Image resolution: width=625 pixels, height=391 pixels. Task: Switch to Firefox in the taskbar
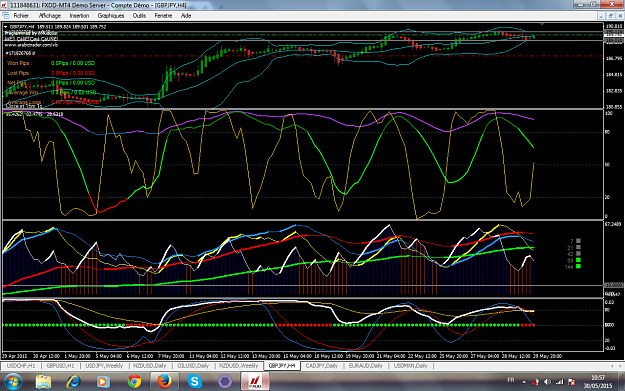pyautogui.click(x=164, y=381)
